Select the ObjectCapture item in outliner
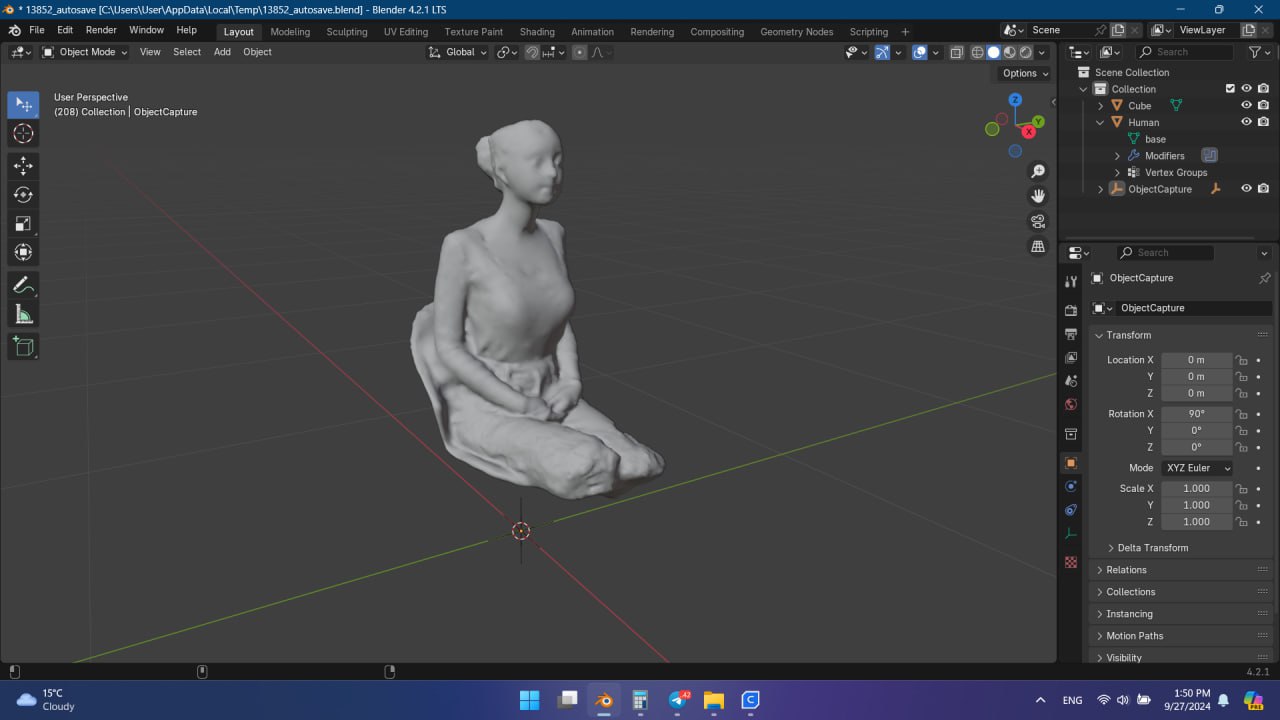 click(1160, 189)
